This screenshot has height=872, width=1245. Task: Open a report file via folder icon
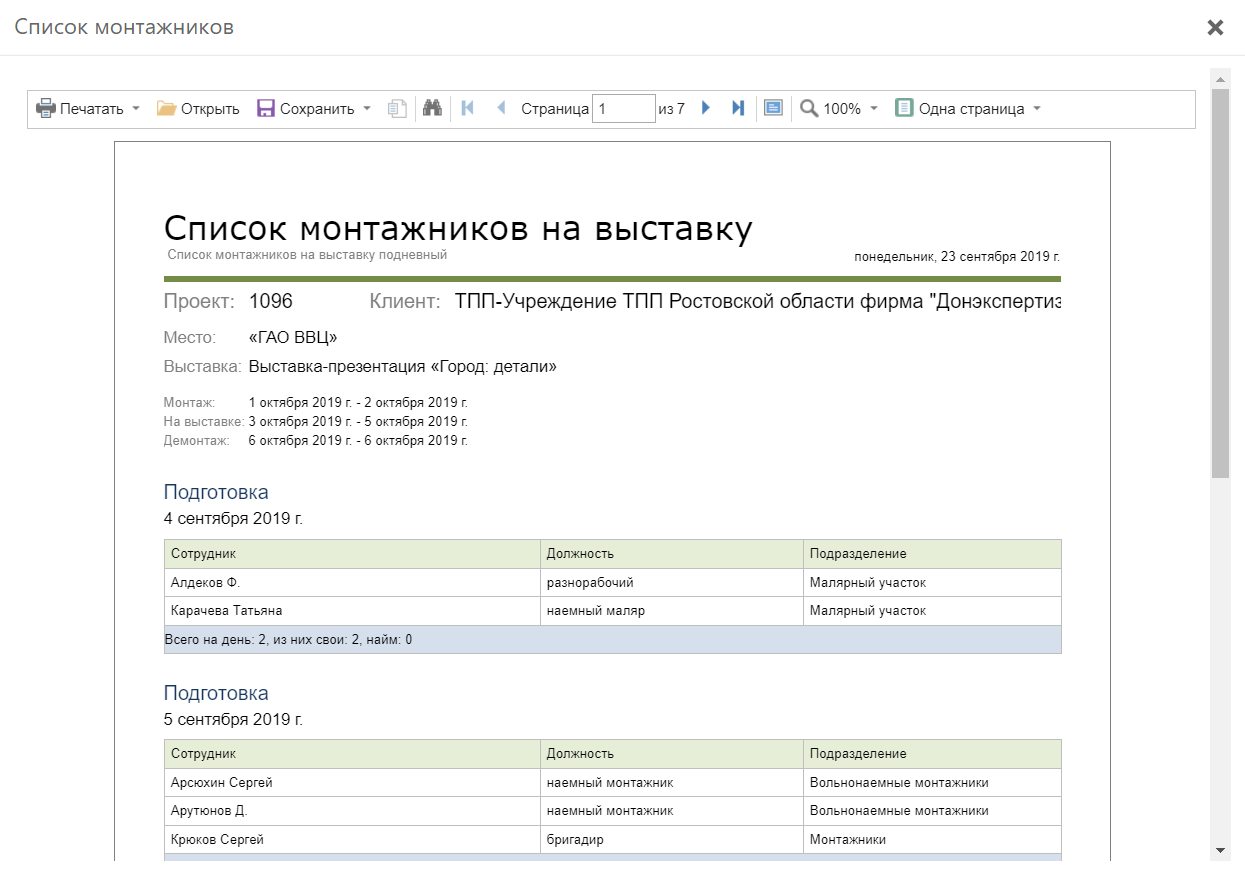coord(166,109)
